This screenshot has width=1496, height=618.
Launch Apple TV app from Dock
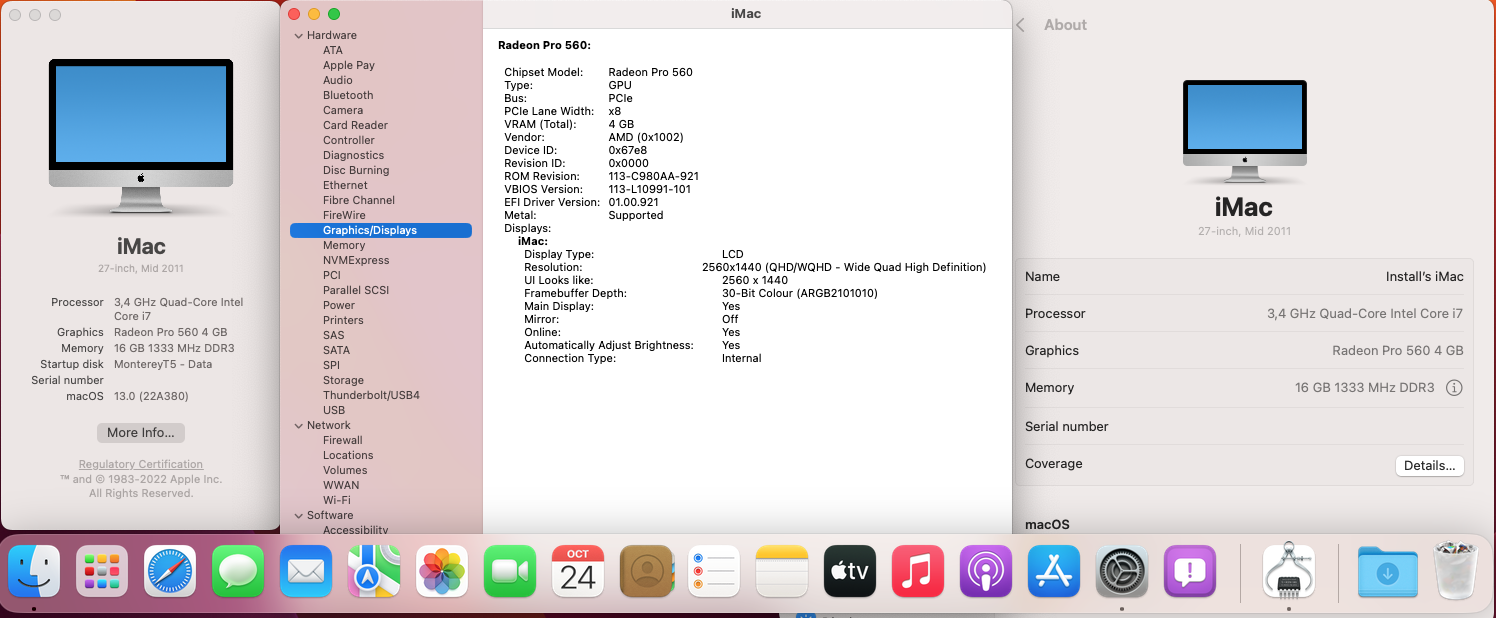point(850,572)
